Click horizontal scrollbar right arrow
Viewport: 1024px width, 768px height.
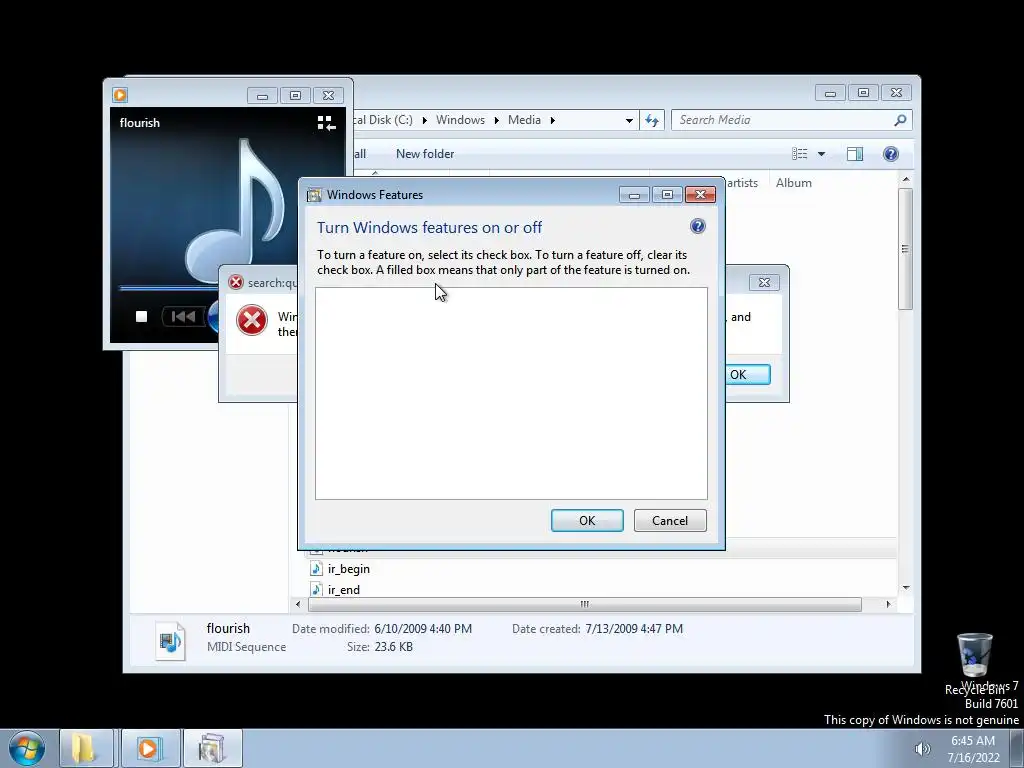pos(888,604)
